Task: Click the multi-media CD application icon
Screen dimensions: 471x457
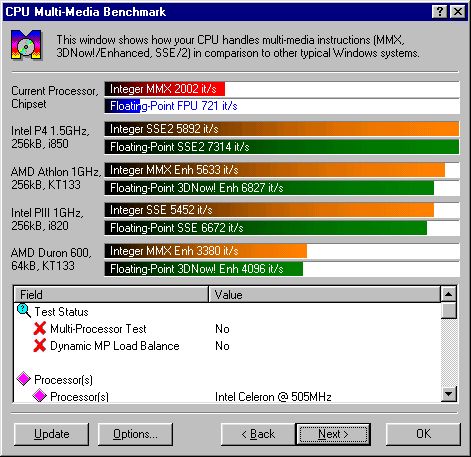Action: 26,45
